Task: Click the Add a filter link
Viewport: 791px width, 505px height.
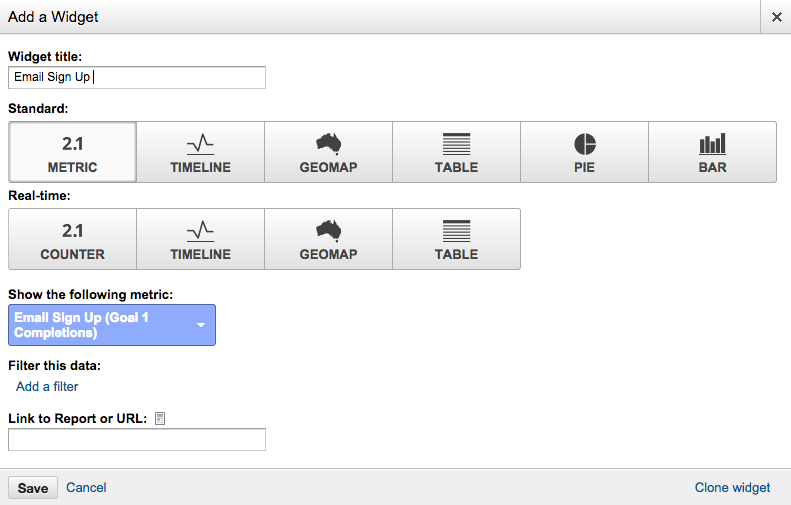Action: point(47,386)
